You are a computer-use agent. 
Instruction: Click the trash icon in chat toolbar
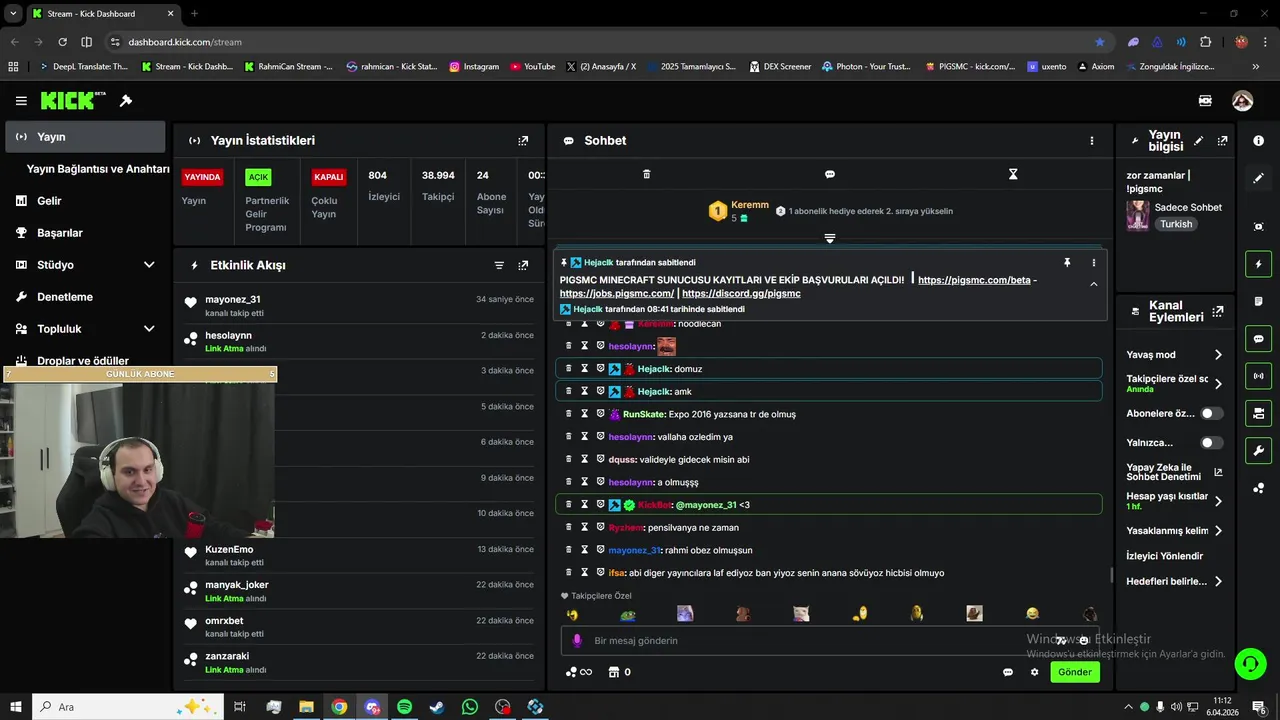[x=646, y=174]
